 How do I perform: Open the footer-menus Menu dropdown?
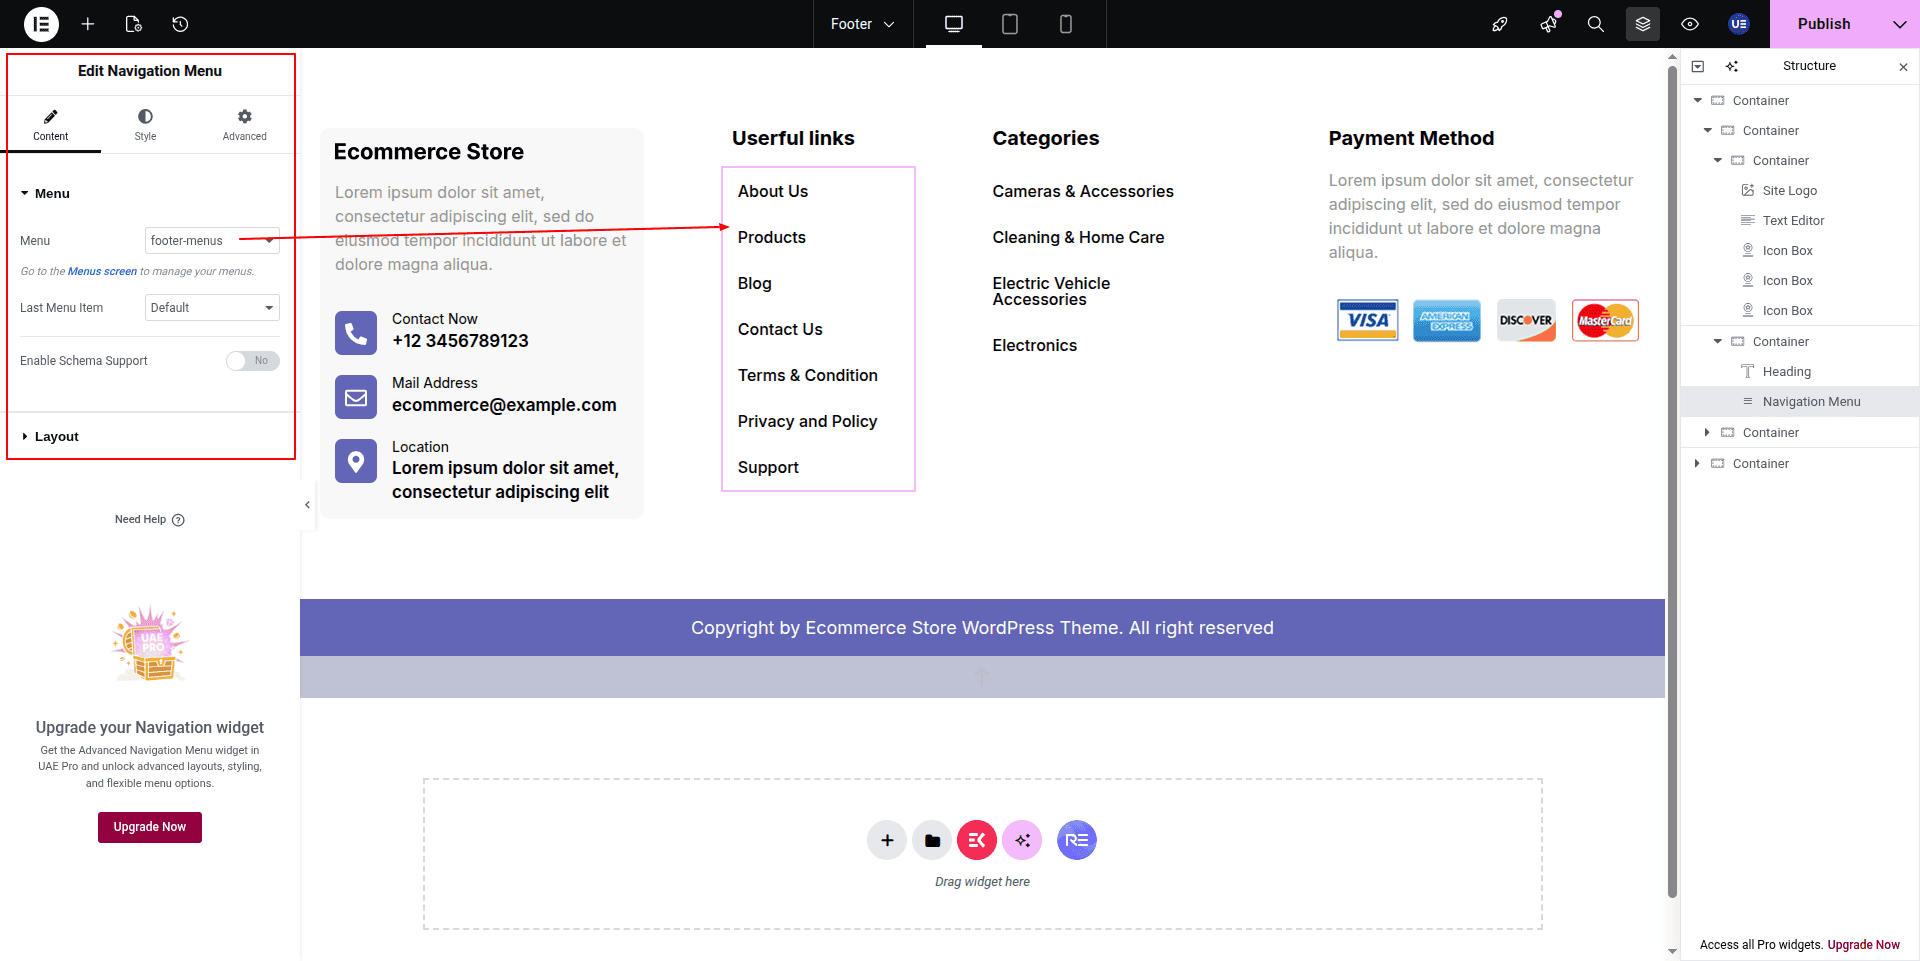coord(212,241)
